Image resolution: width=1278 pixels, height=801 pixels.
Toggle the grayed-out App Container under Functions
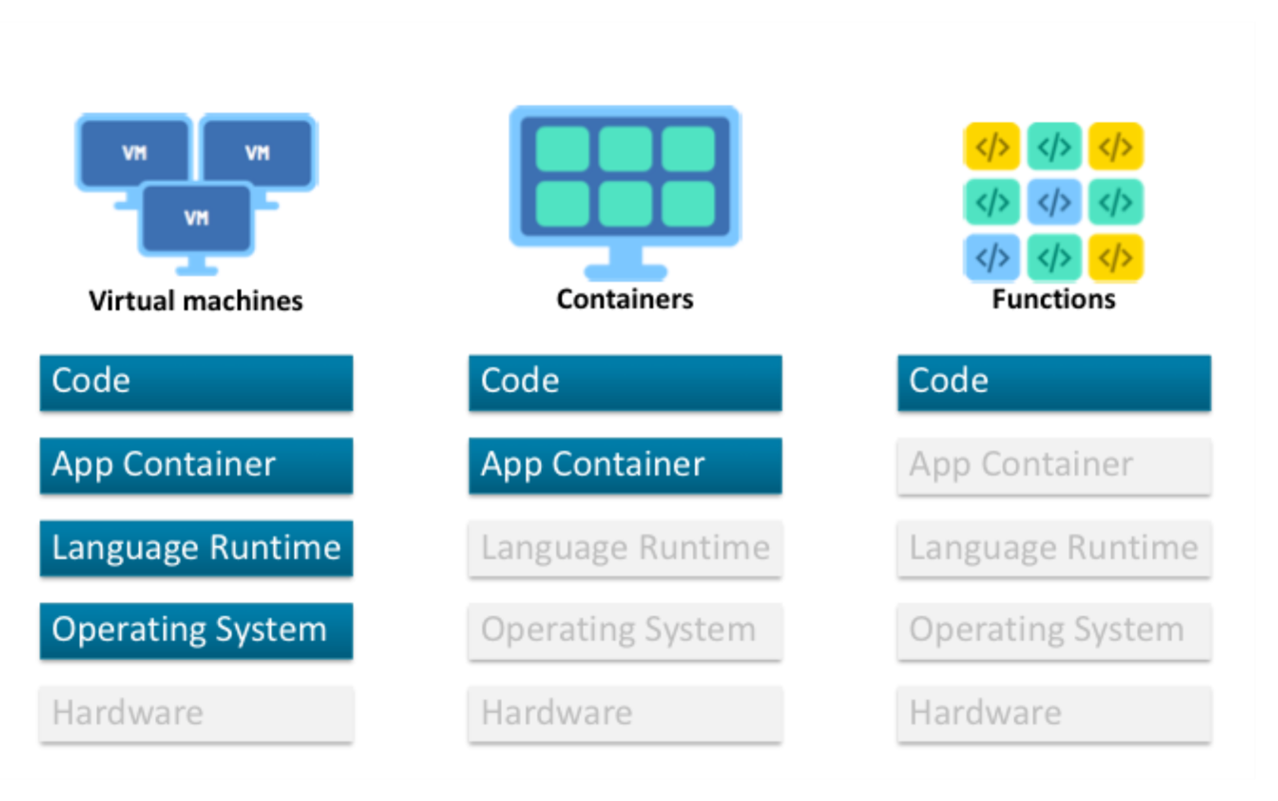pyautogui.click(x=1053, y=465)
